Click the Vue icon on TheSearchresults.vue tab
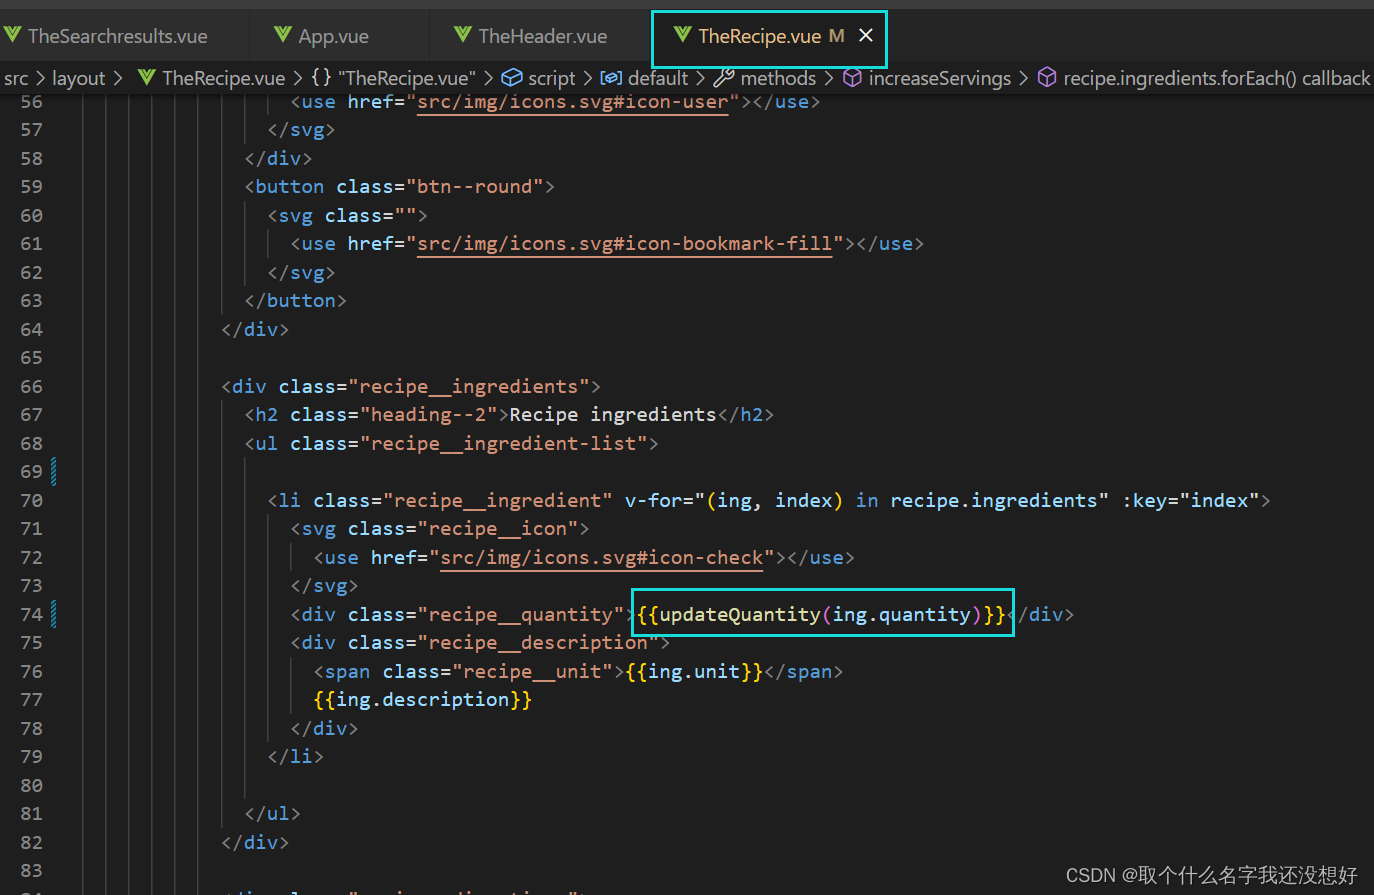 [12, 35]
